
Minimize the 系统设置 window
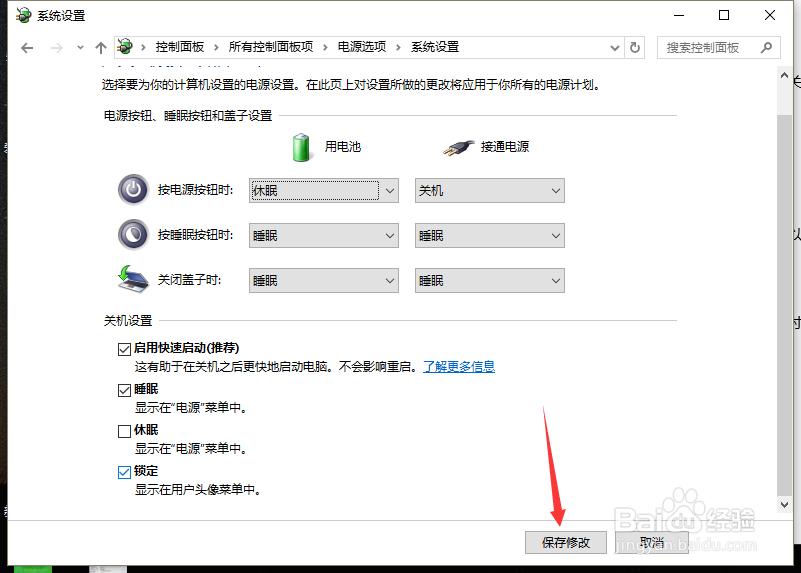pyautogui.click(x=679, y=15)
